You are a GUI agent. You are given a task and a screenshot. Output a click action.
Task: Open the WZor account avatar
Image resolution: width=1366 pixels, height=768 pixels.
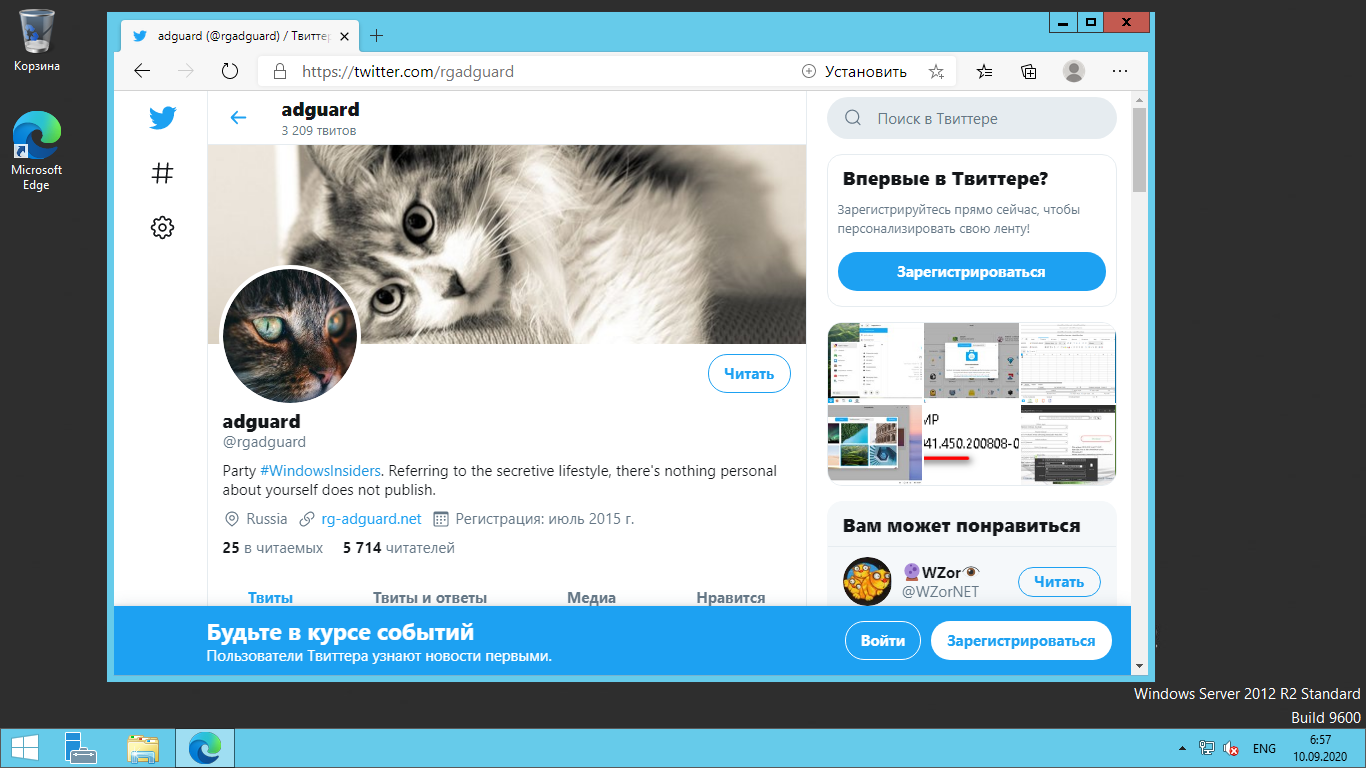coord(867,581)
